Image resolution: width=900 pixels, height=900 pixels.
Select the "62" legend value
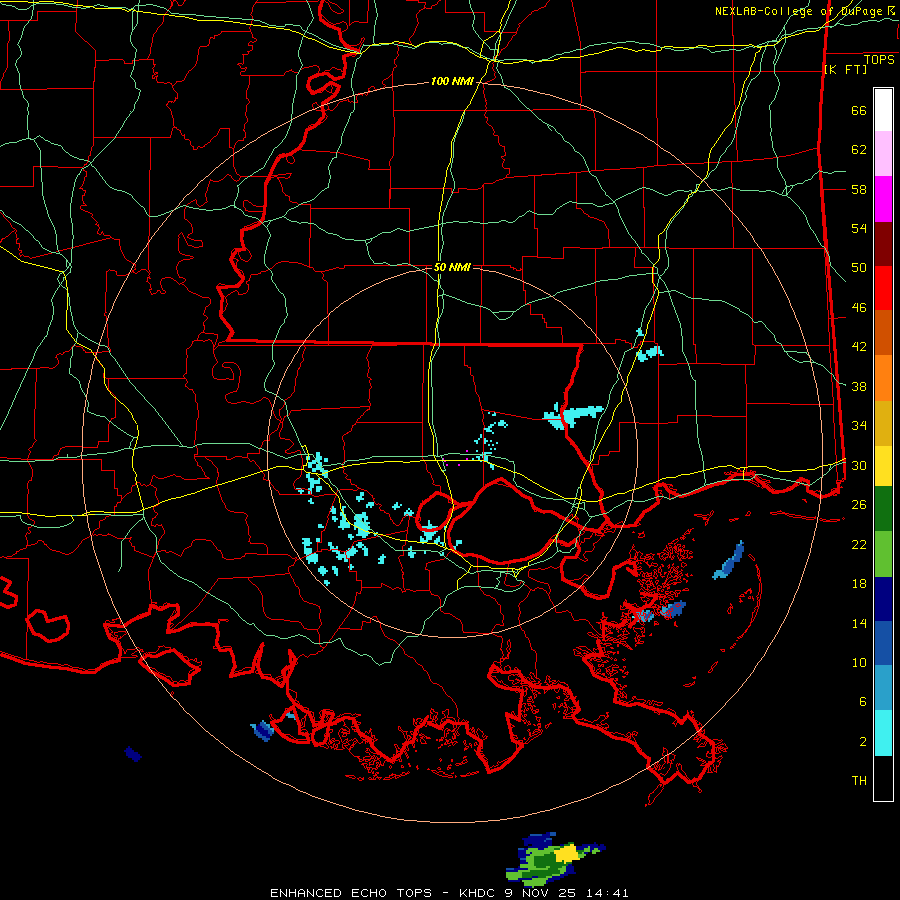tap(859, 150)
